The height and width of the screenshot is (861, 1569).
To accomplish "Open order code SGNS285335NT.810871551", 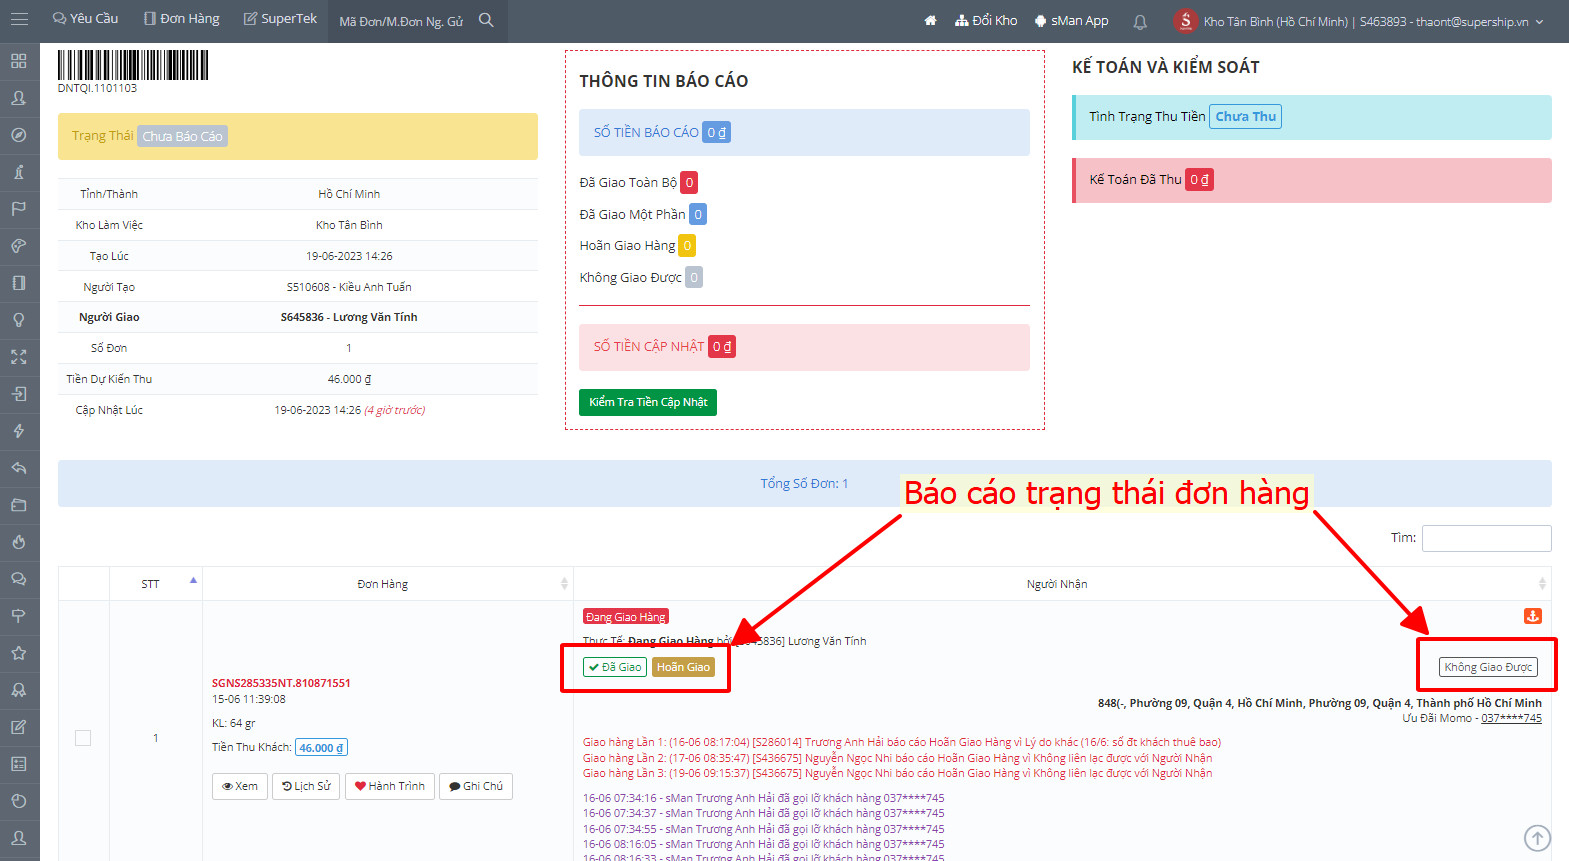I will 281,683.
